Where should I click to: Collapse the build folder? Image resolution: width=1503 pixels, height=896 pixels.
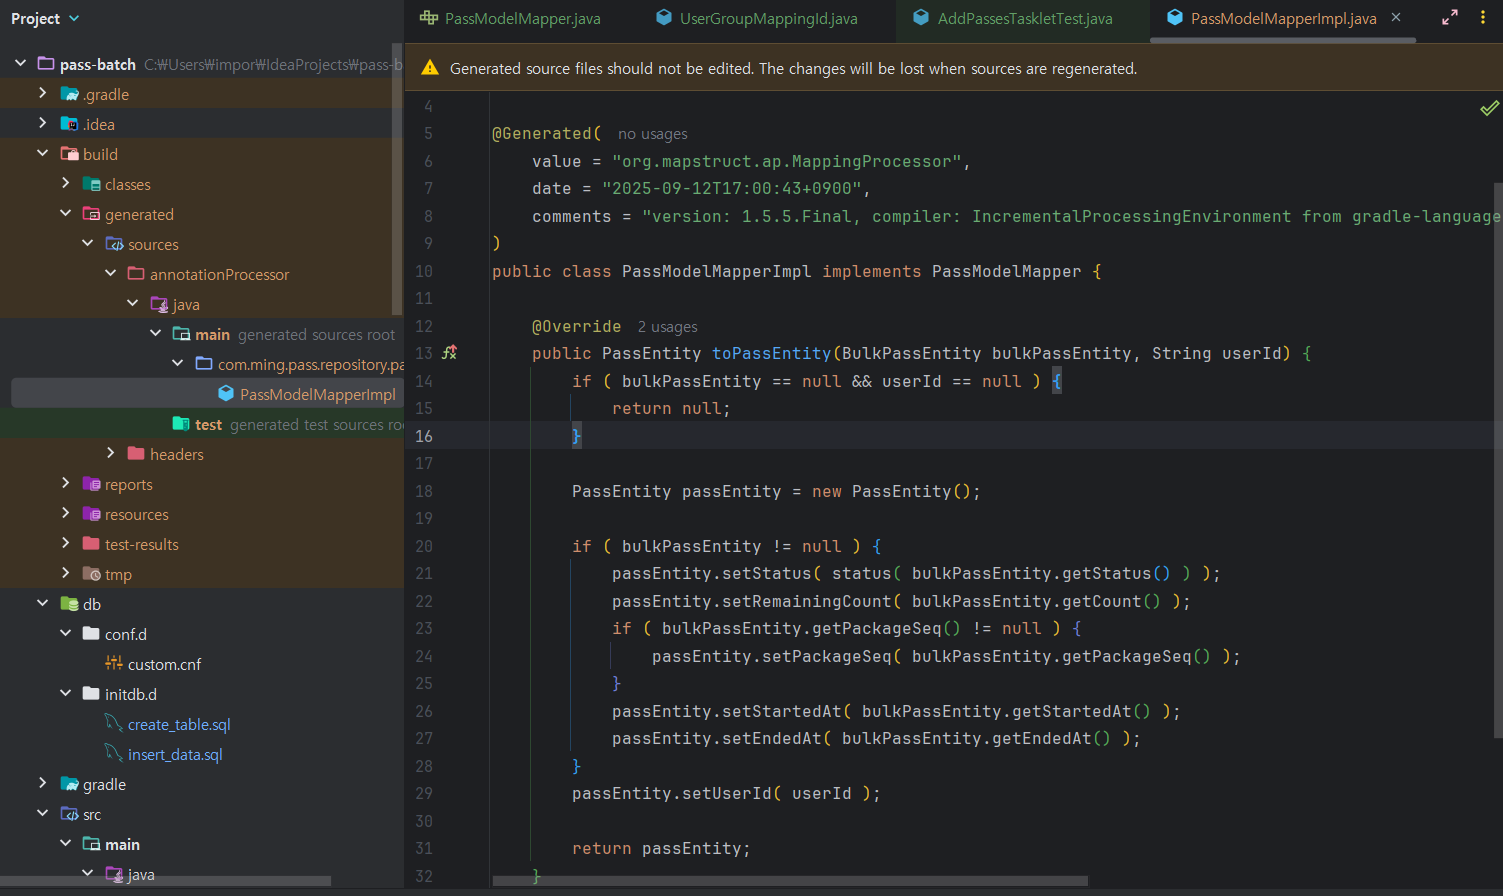click(x=42, y=154)
